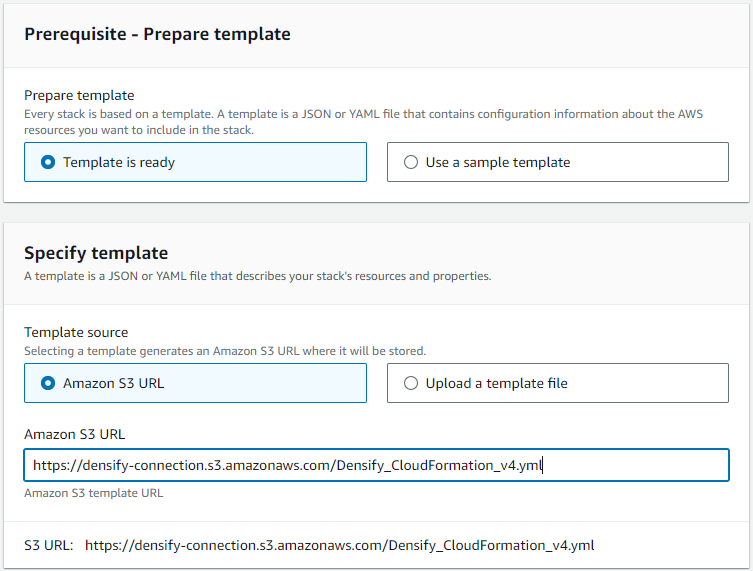Click the "Prerequisite - Prepare template" heading
Screen dimensions: 753x571
[157, 34]
